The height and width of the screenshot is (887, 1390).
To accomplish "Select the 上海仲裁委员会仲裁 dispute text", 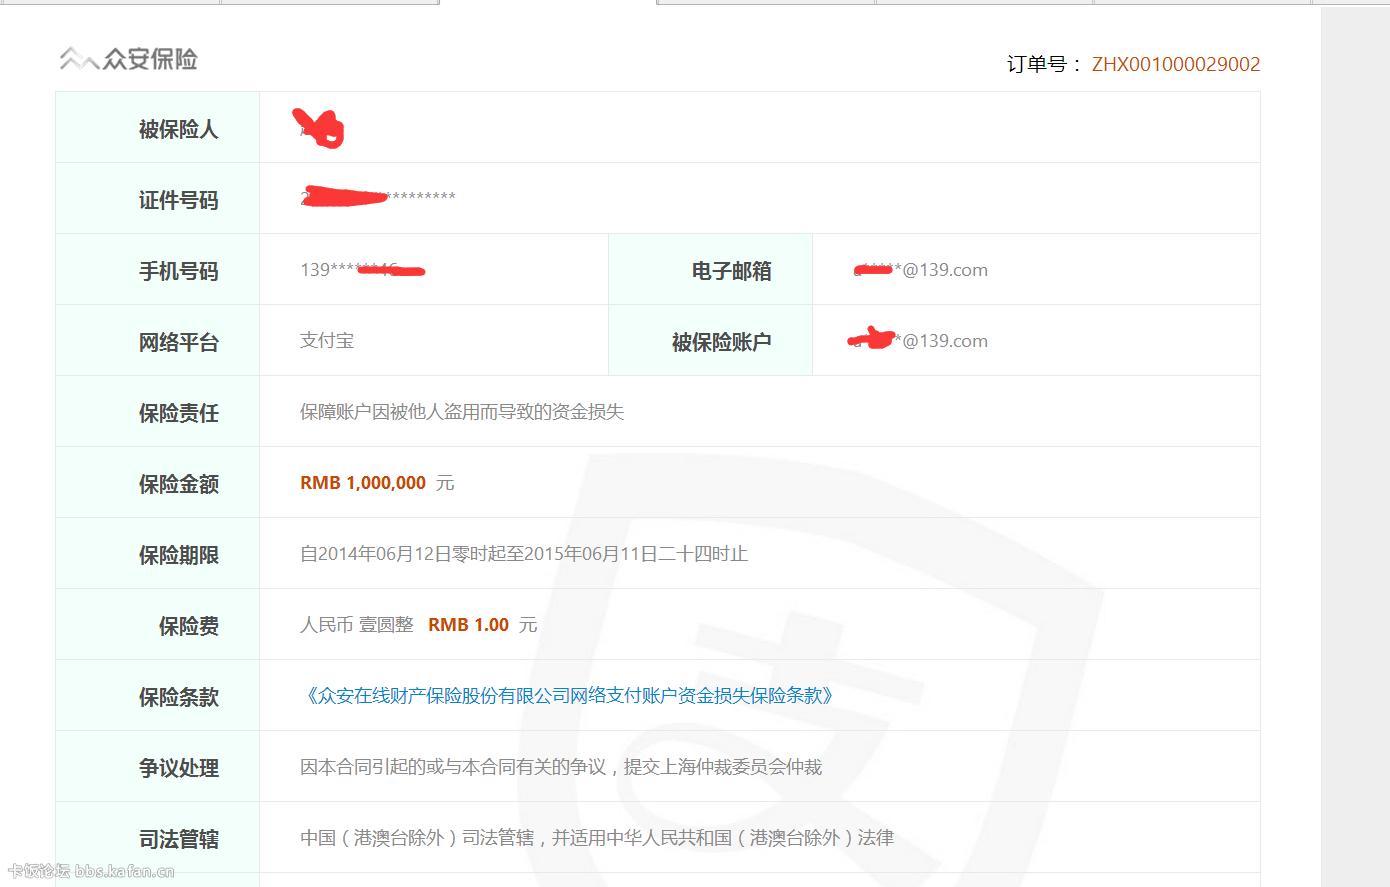I will 561,766.
